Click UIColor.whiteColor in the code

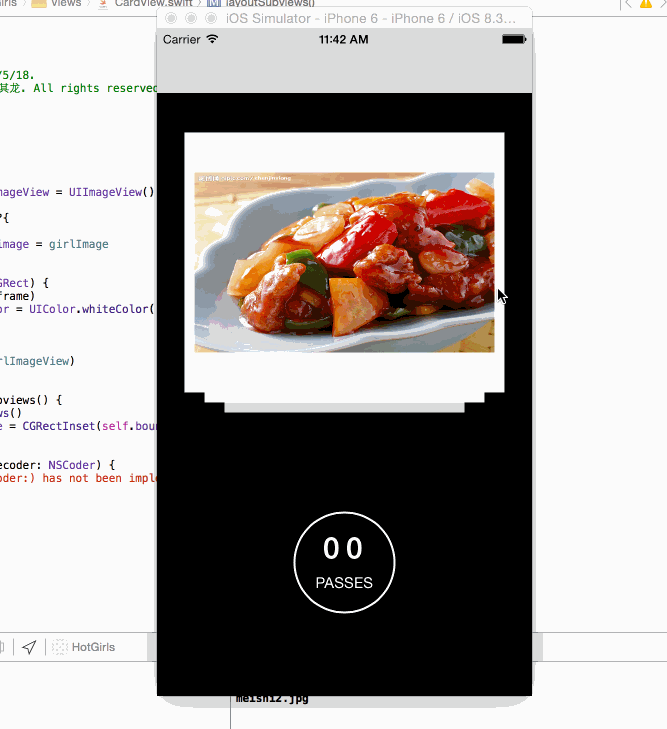coord(90,309)
